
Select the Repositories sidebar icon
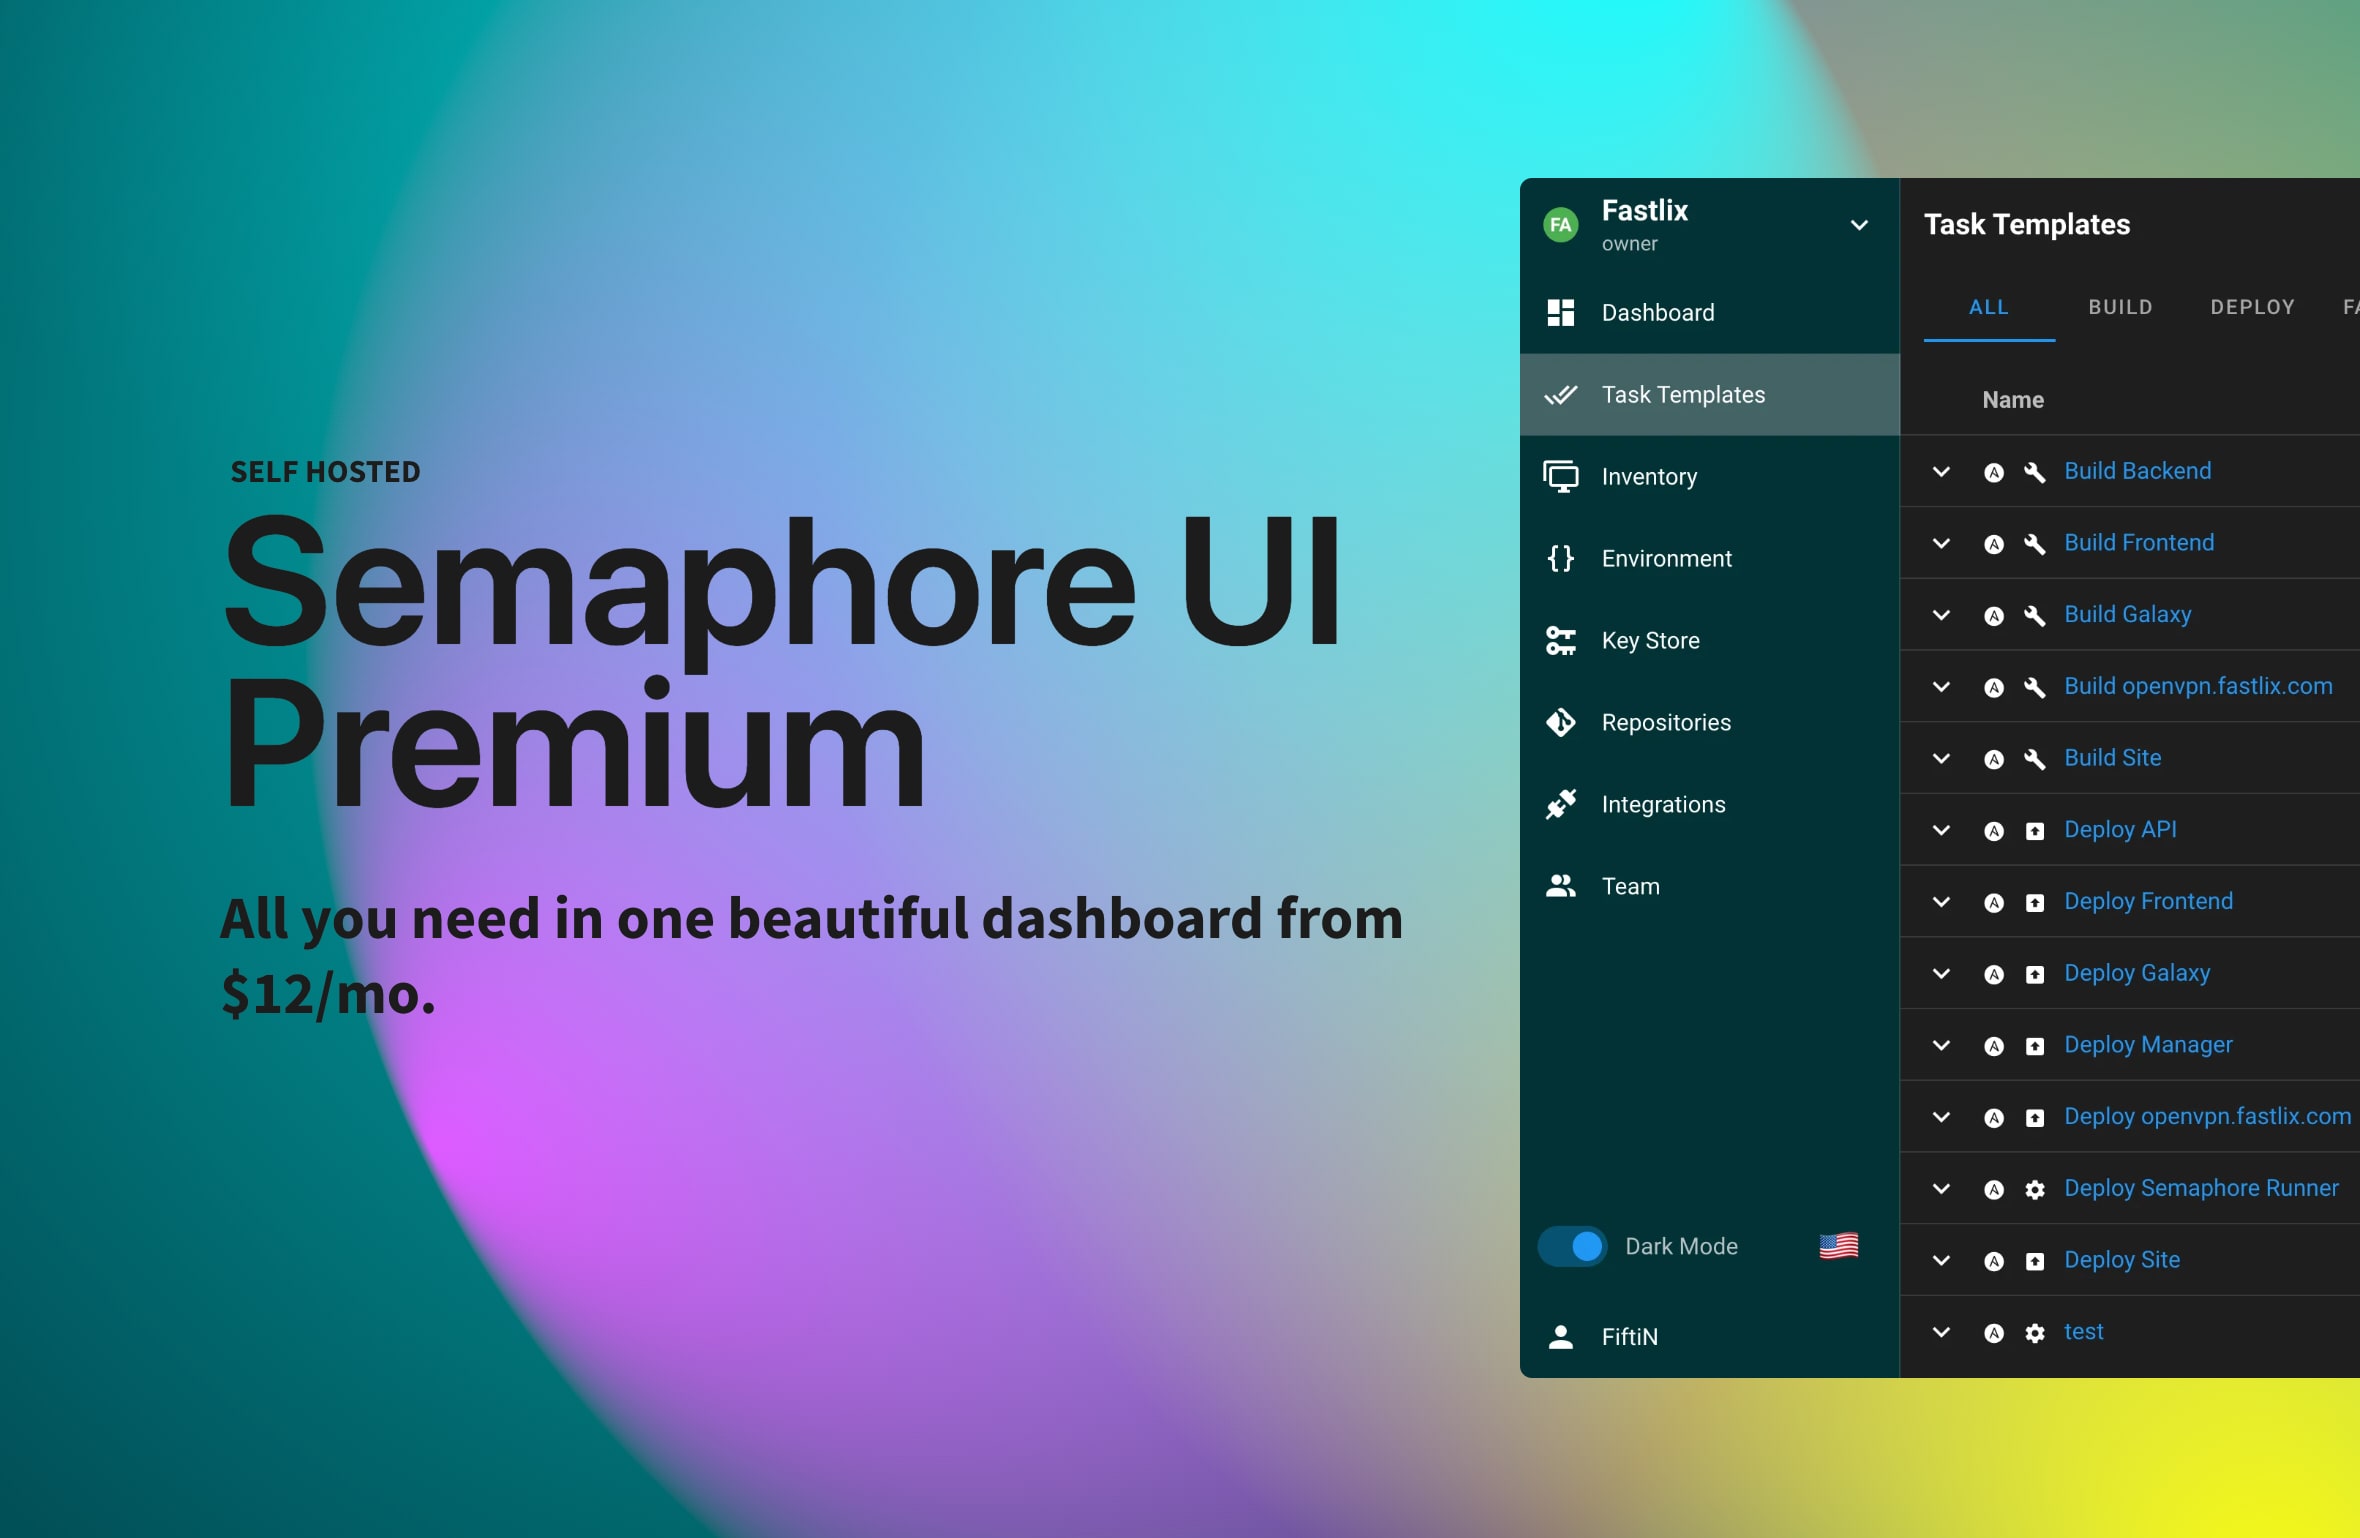pyautogui.click(x=1562, y=722)
